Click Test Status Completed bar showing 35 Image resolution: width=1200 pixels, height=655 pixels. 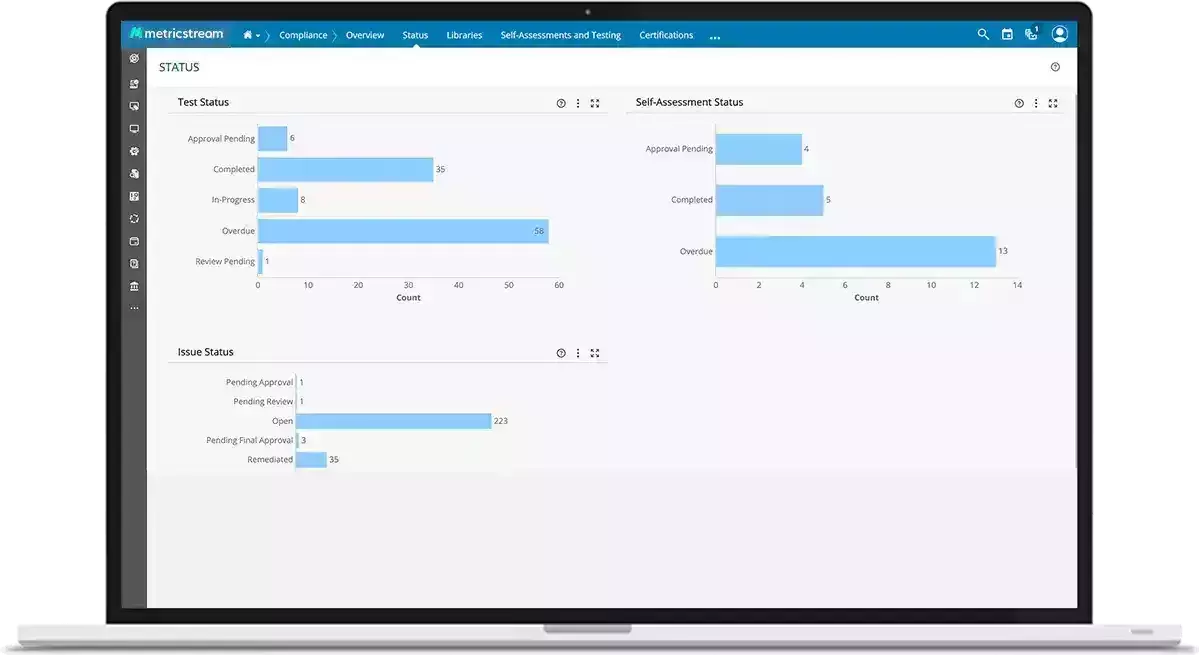pos(346,169)
